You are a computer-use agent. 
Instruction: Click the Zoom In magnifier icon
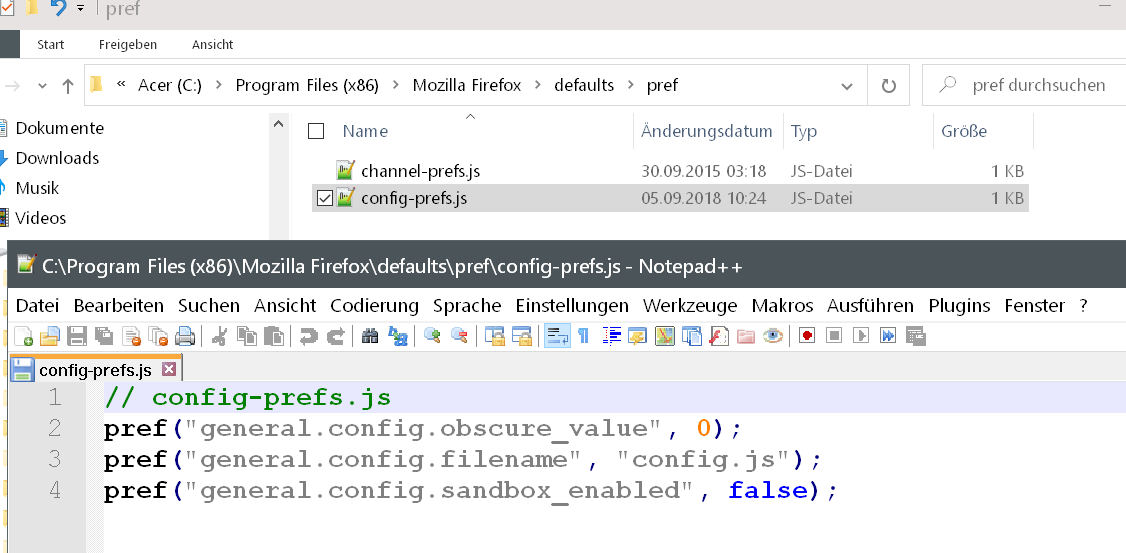tap(432, 335)
